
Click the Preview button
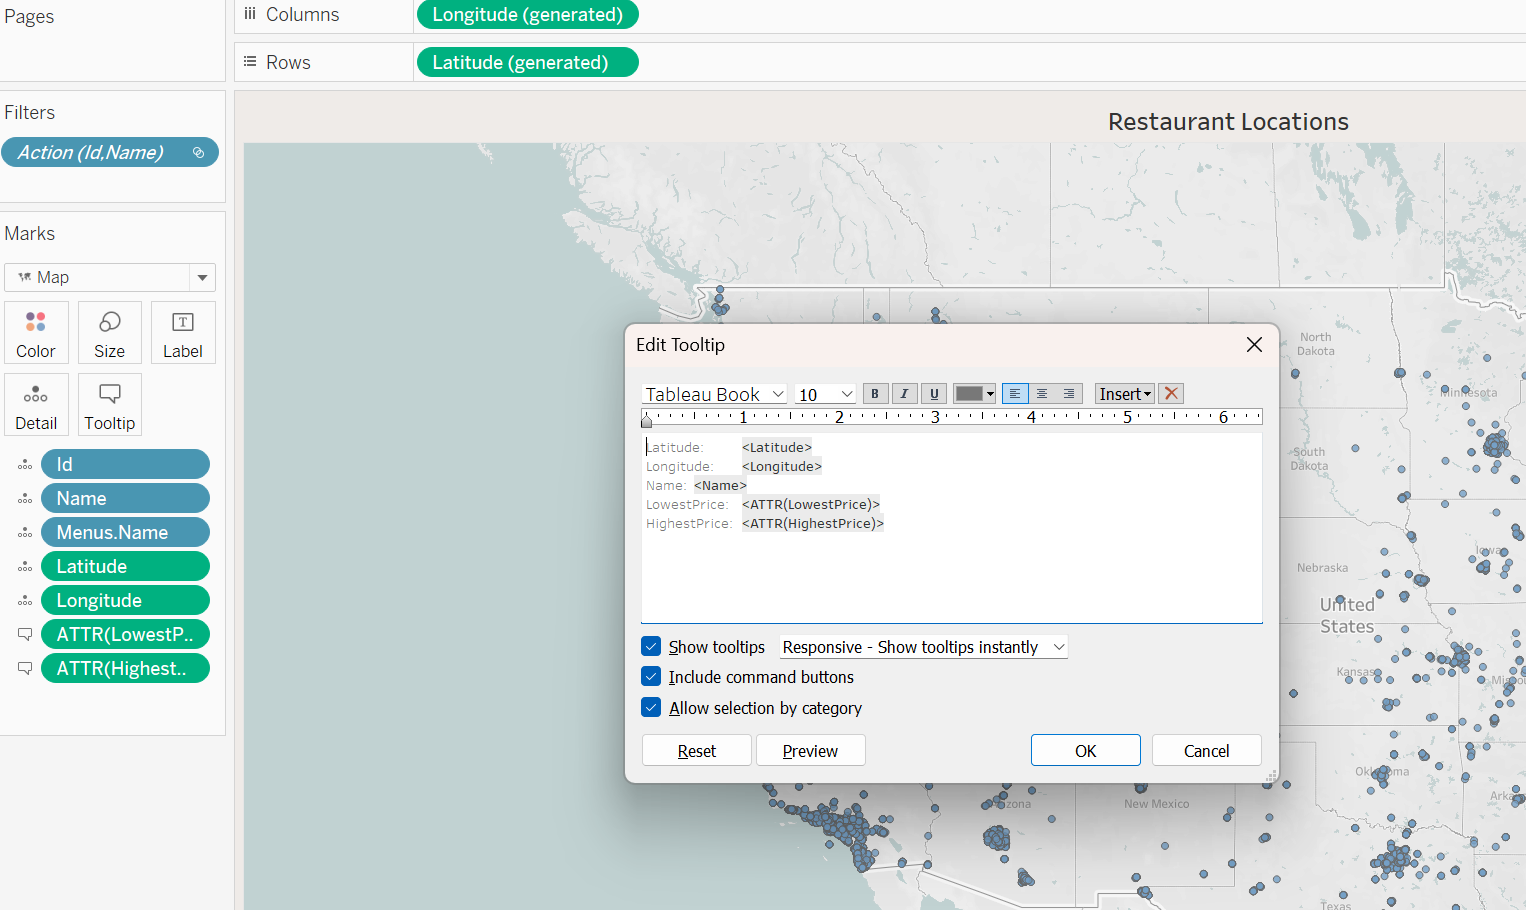811,751
